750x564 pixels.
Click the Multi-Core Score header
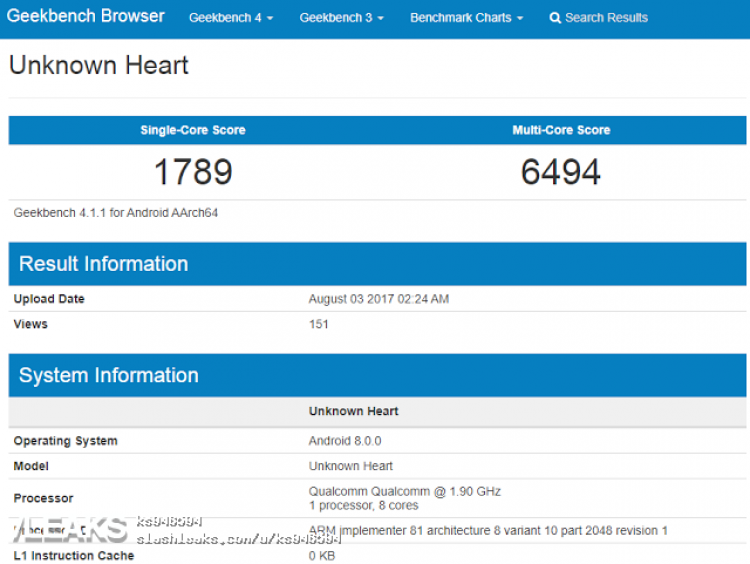coord(561,130)
